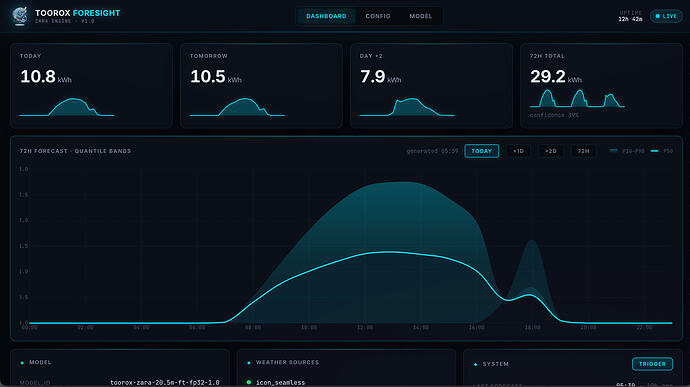Click the '7.9' kWh value
This screenshot has width=690, height=387.
click(x=372, y=77)
